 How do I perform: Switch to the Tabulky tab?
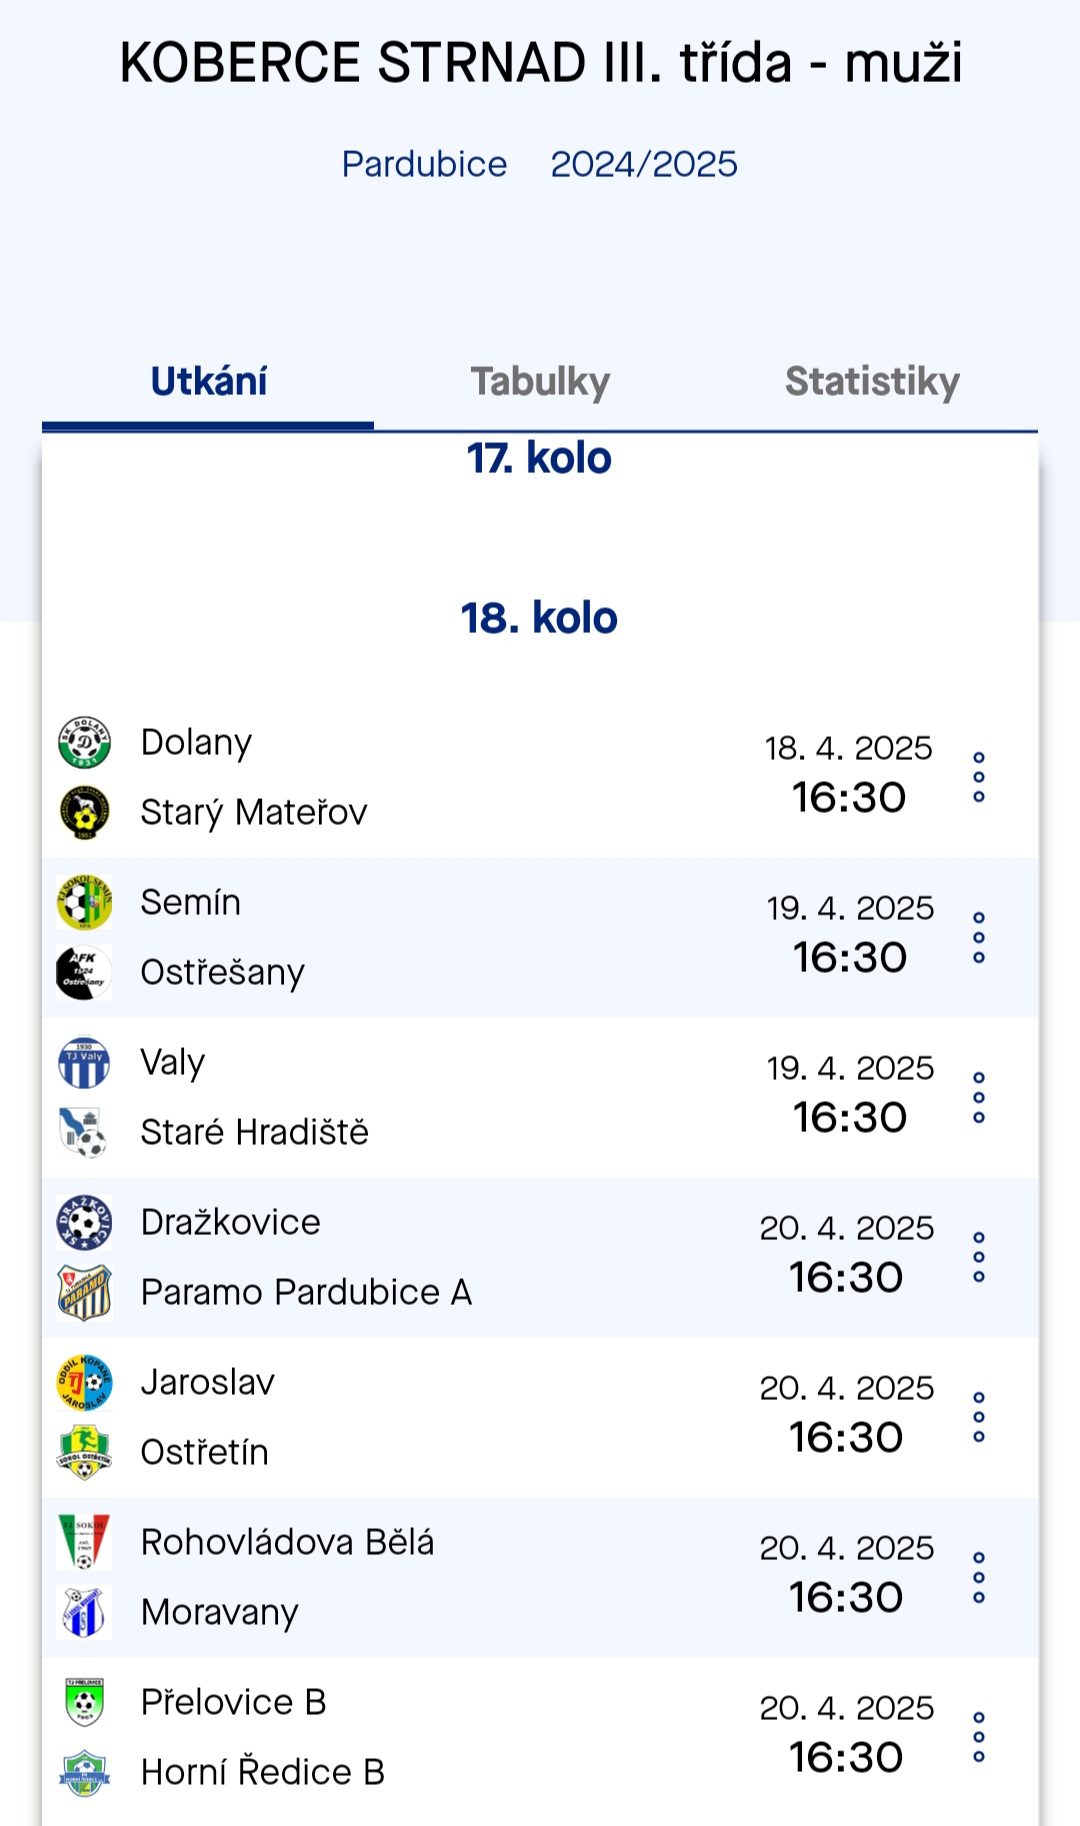point(540,382)
